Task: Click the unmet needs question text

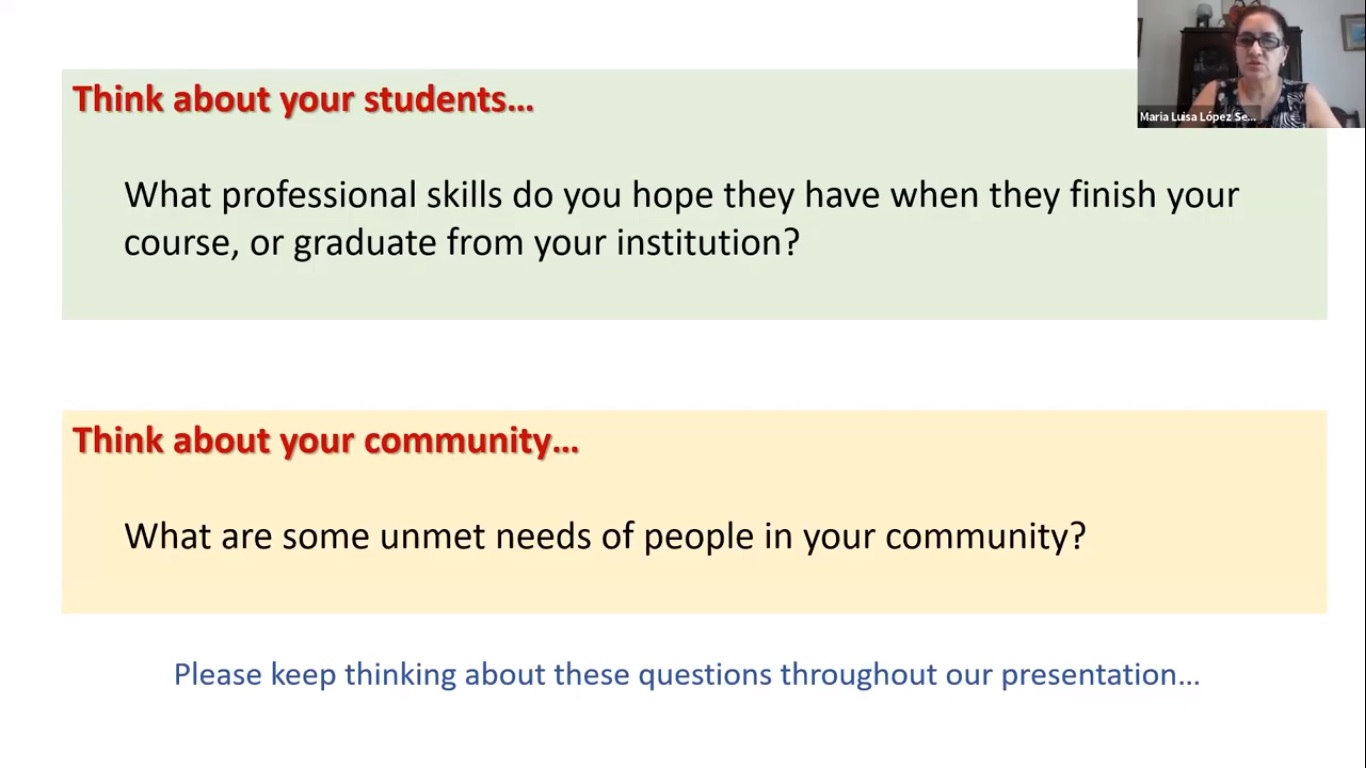Action: pyautogui.click(x=605, y=536)
